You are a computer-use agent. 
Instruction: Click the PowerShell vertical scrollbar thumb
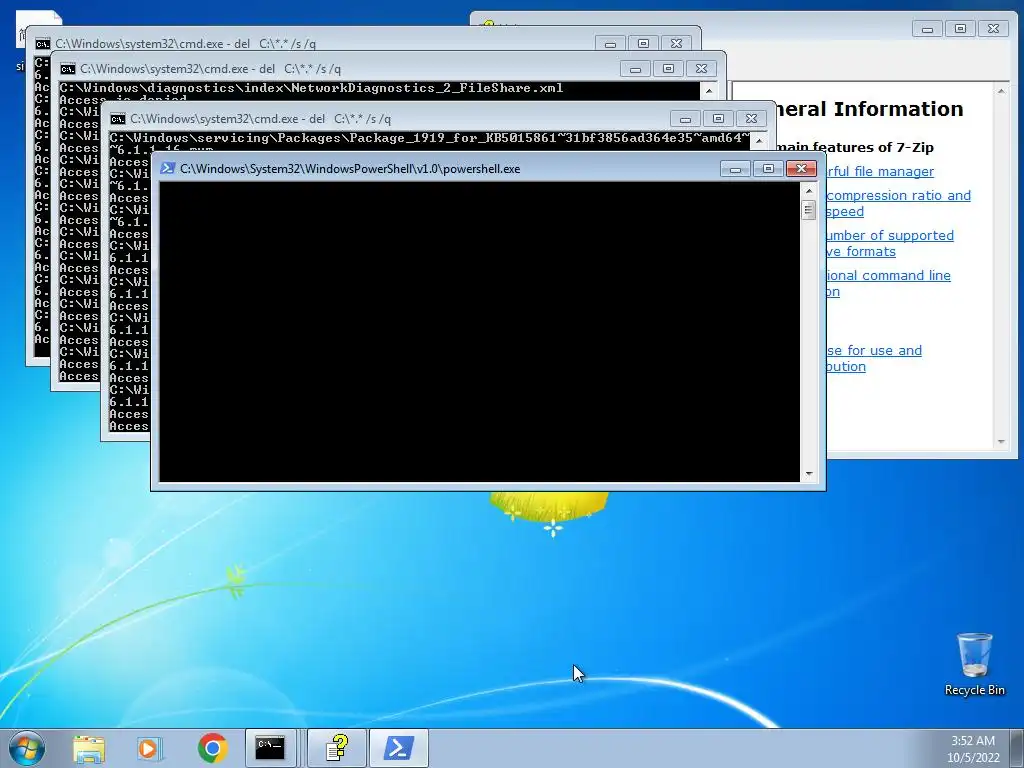(809, 210)
